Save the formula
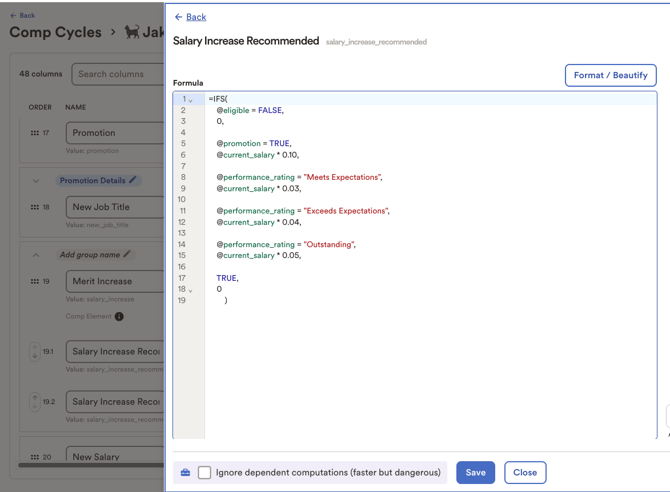 [x=475, y=472]
